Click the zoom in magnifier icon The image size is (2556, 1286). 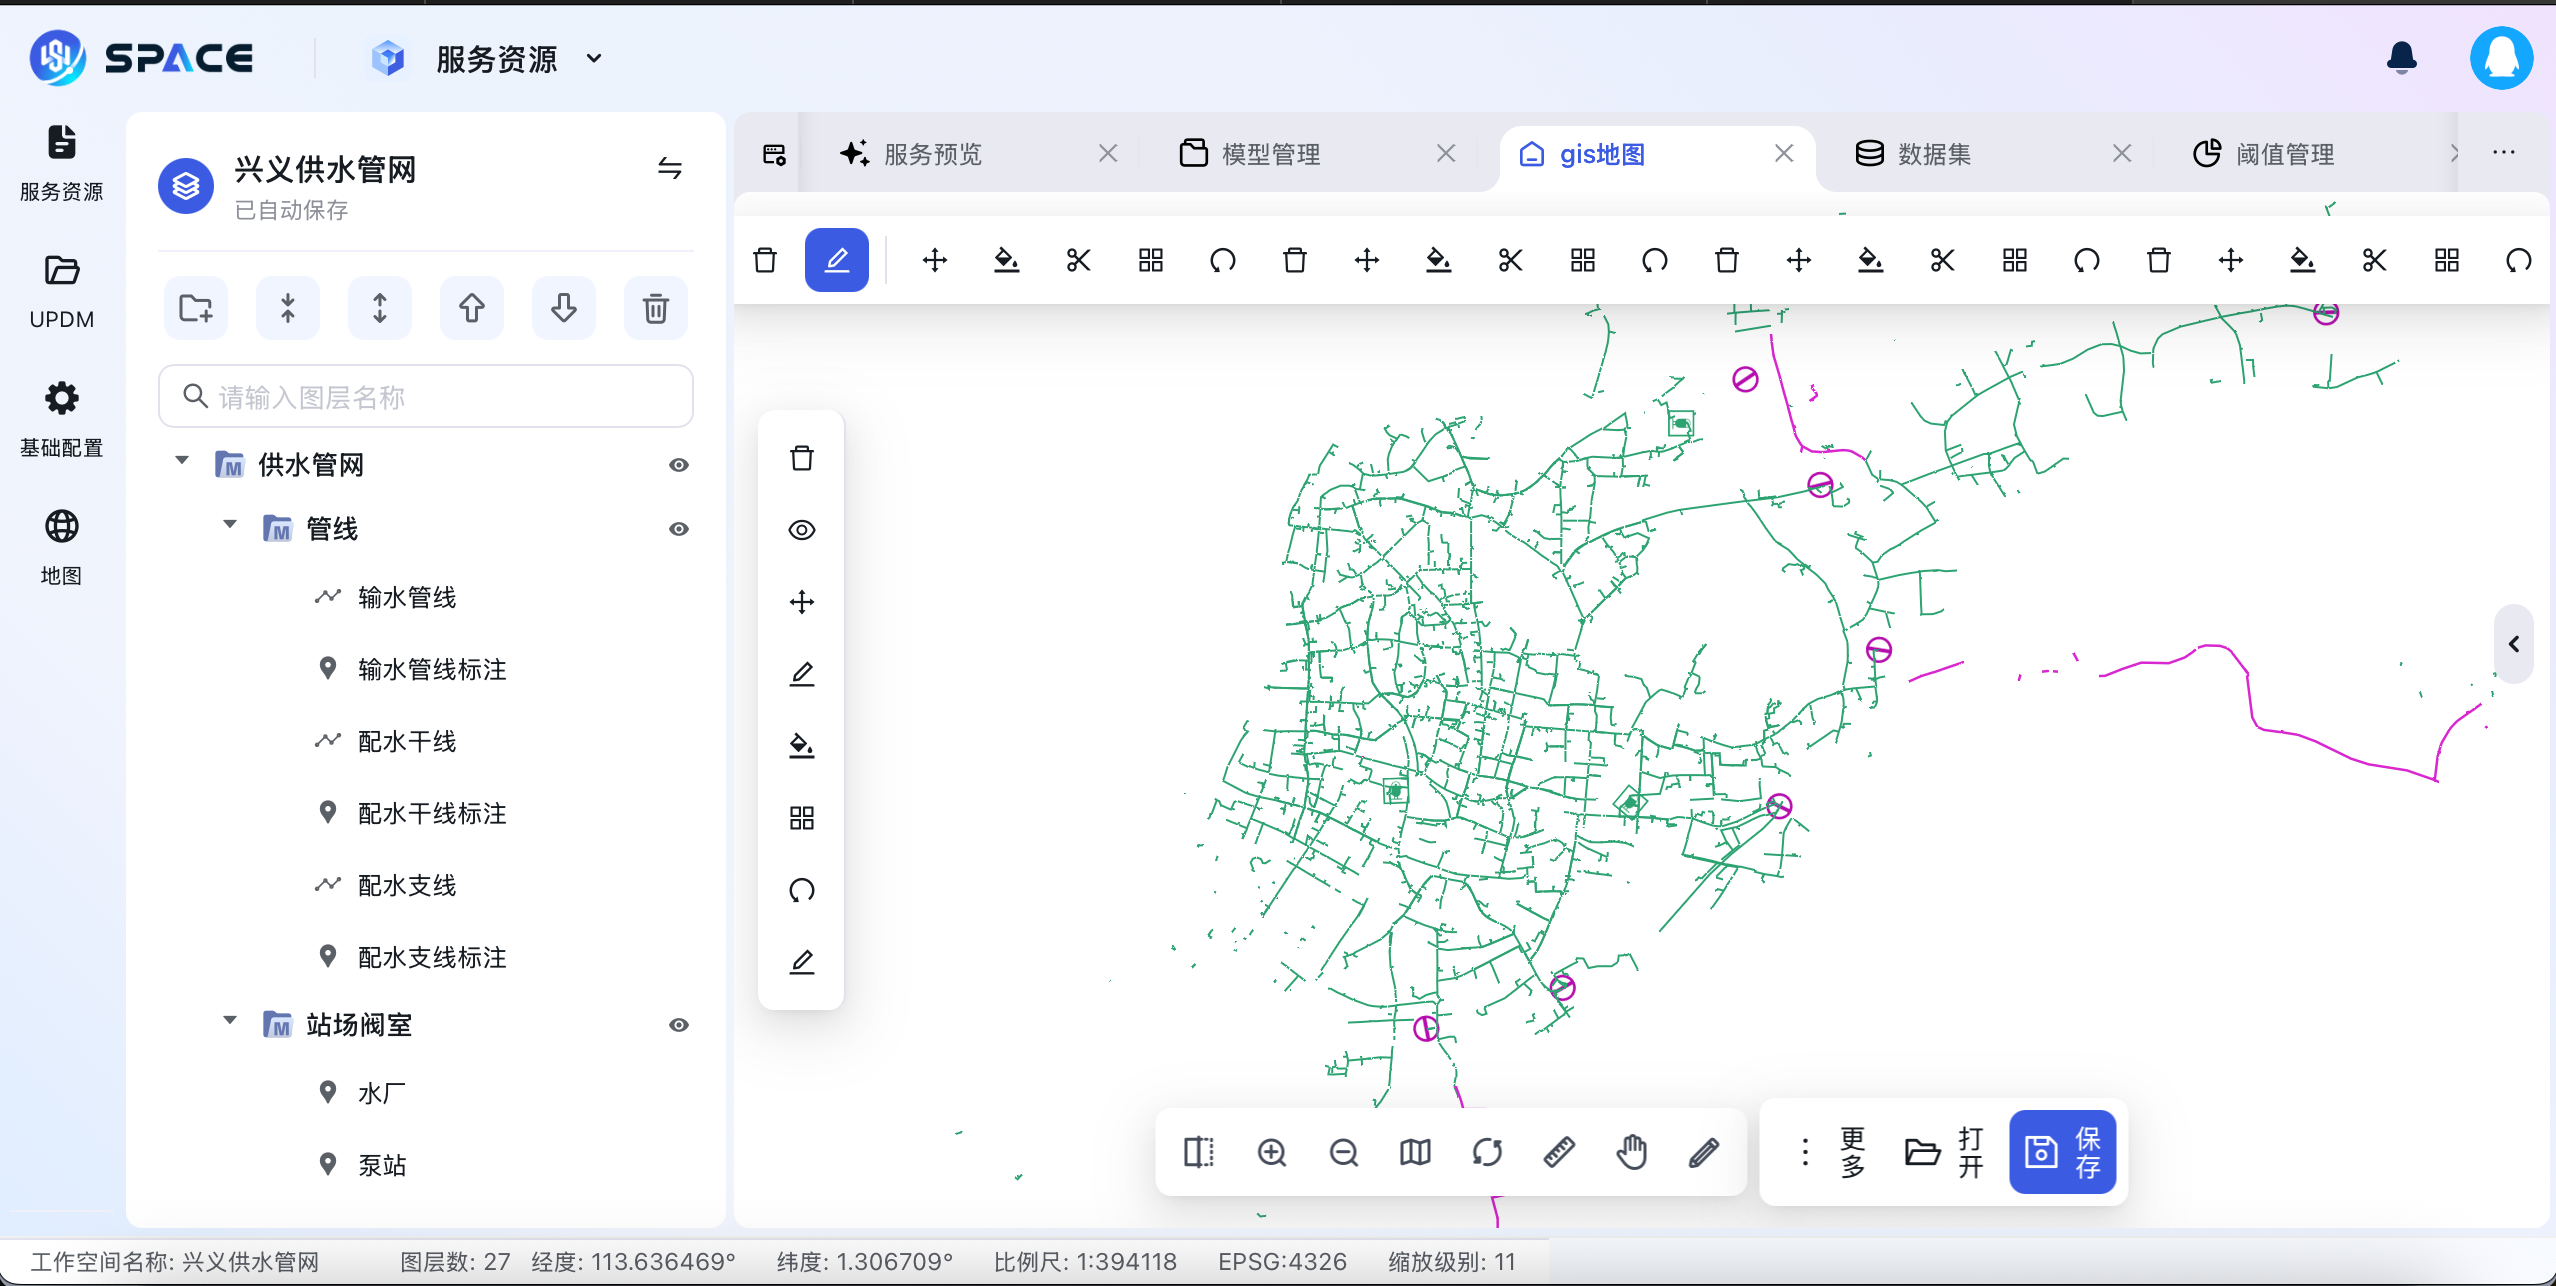(1271, 1152)
